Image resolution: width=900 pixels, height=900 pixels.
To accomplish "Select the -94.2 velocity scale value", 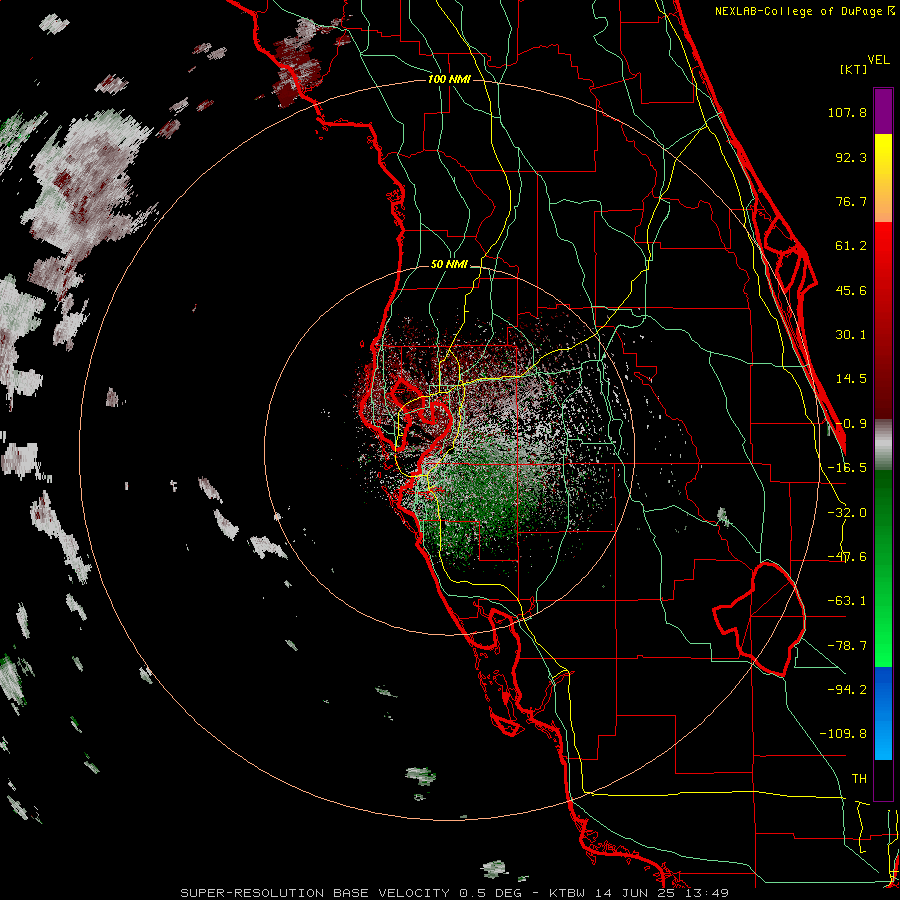I will (x=847, y=690).
